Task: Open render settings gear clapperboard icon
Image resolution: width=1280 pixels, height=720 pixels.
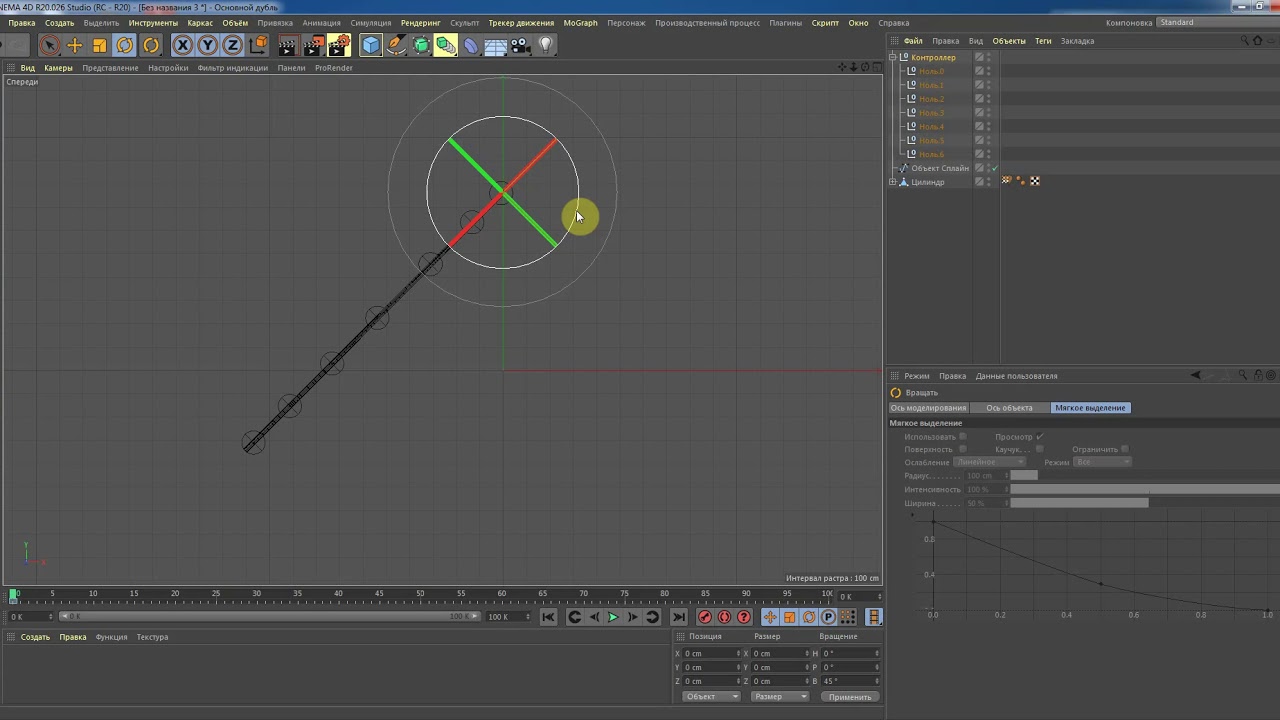Action: 339,45
